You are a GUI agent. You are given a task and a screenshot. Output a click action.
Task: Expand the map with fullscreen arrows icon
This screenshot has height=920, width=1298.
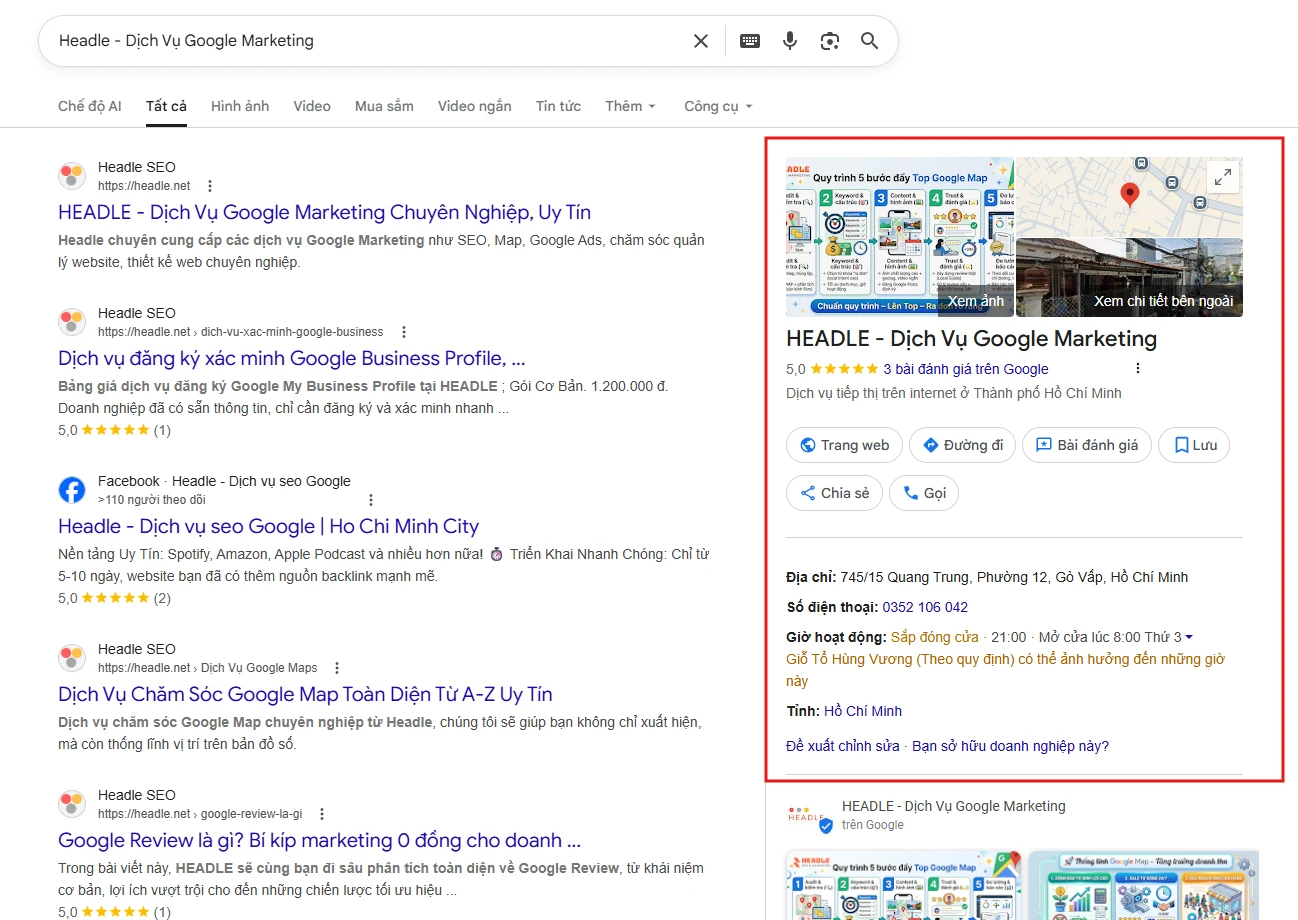pos(1222,177)
